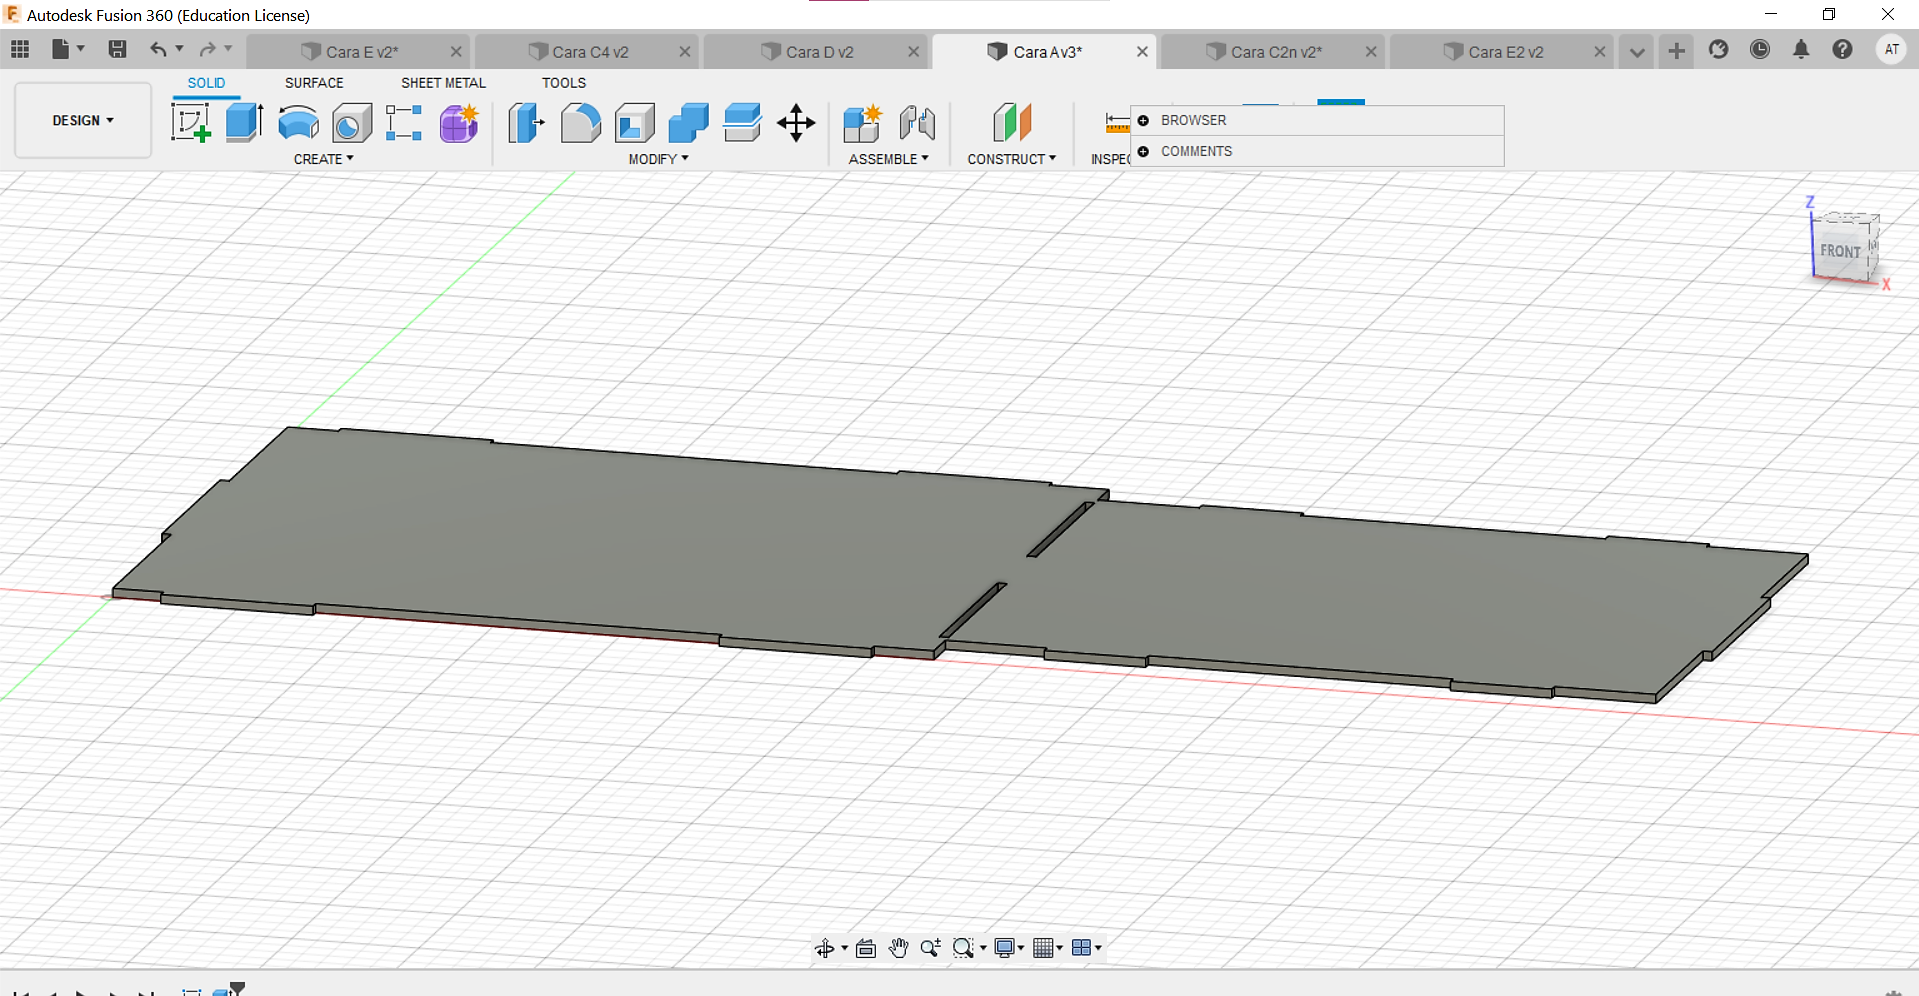Open the redo history dropdown arrow
Image resolution: width=1919 pixels, height=996 pixels.
[228, 49]
